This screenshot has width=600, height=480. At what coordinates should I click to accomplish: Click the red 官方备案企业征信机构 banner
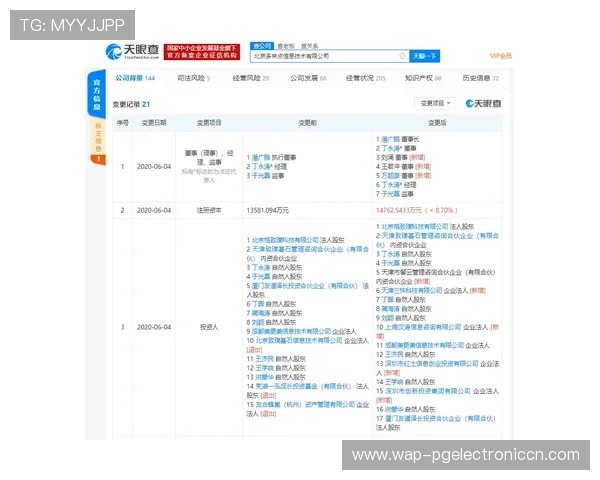pyautogui.click(x=202, y=52)
